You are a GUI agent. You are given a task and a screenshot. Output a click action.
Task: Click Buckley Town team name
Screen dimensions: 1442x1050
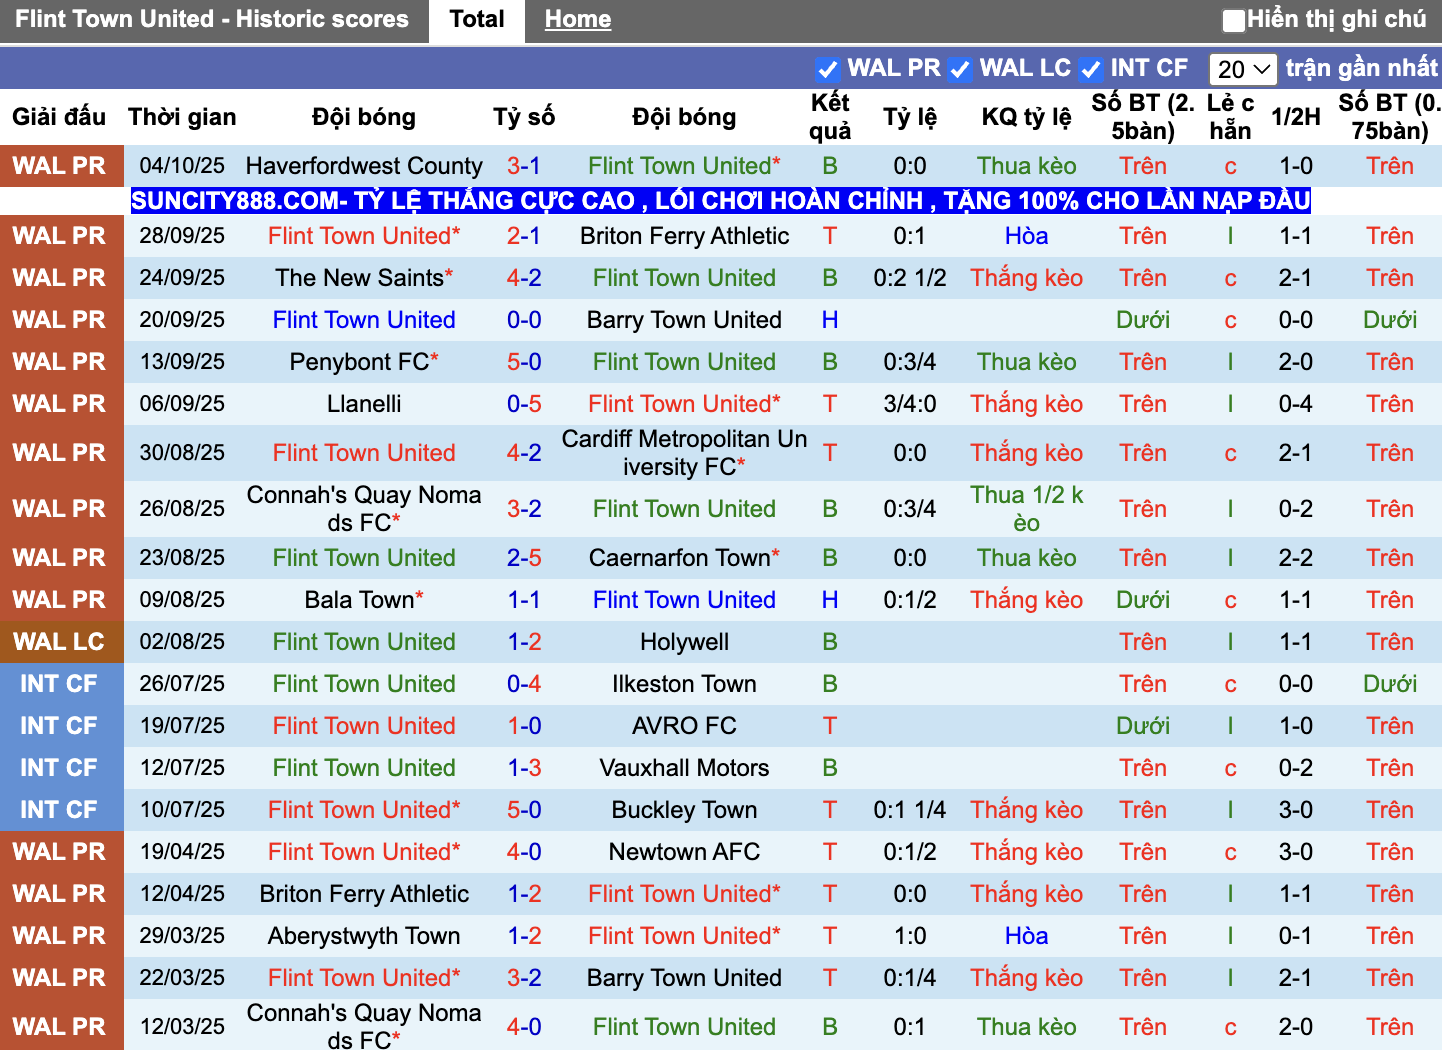click(x=685, y=810)
